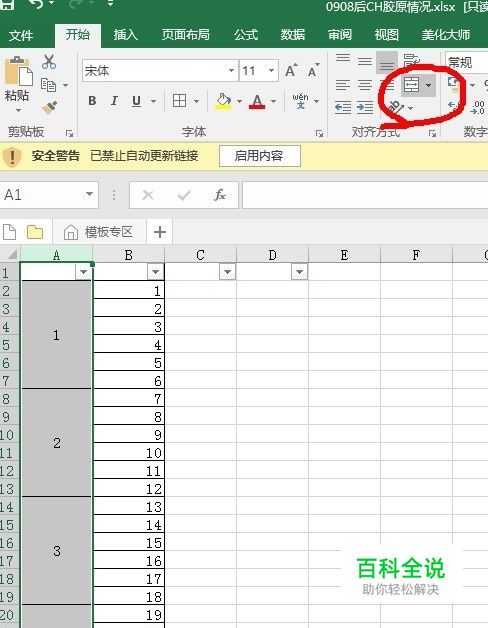Expand the font name 宋体 list
The width and height of the screenshot is (488, 628).
coord(232,70)
